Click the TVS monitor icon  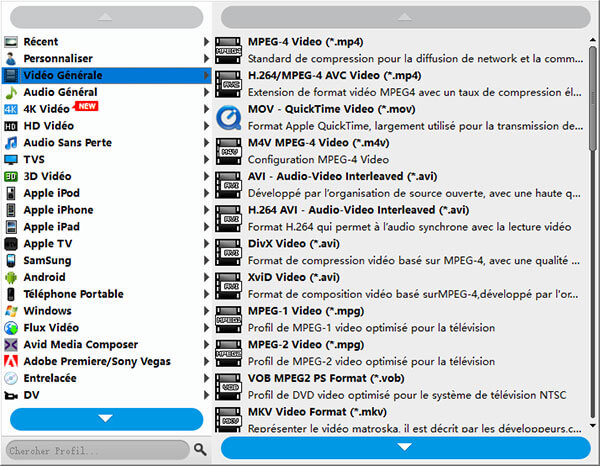(11, 160)
